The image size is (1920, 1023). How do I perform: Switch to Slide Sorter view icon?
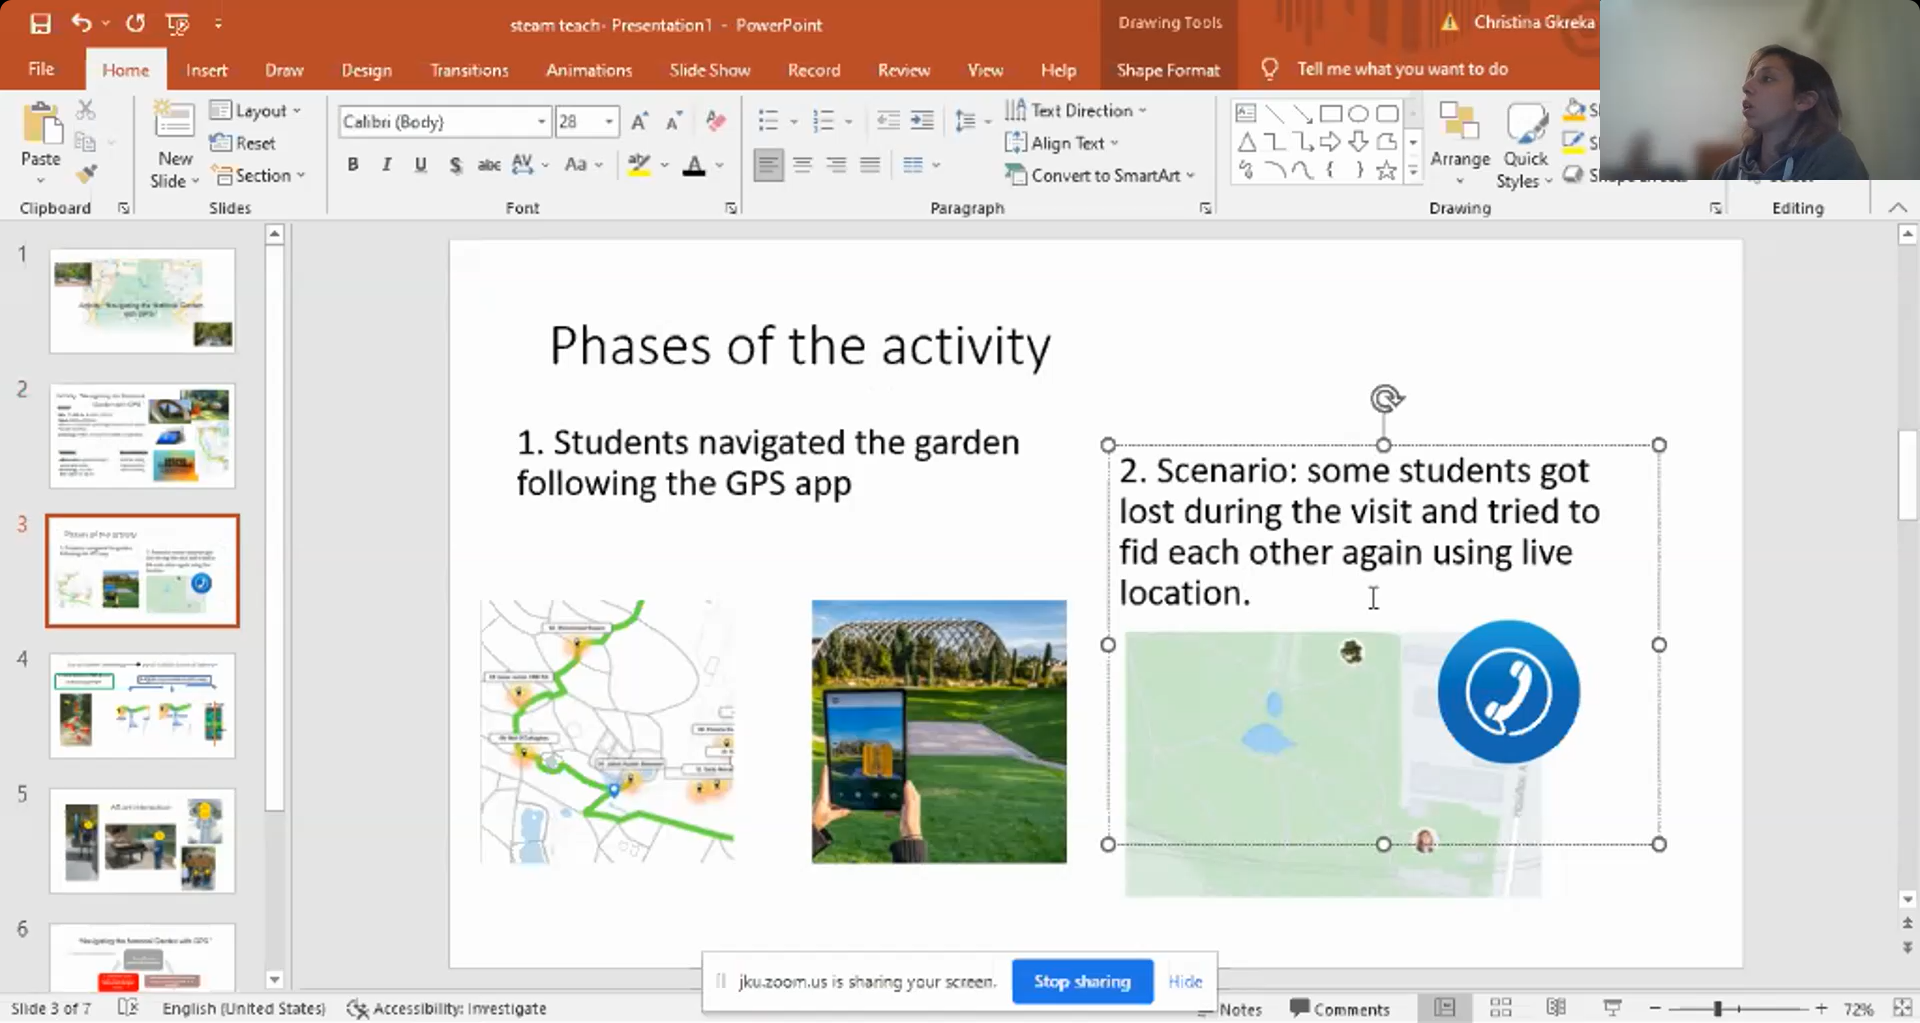click(1500, 1008)
